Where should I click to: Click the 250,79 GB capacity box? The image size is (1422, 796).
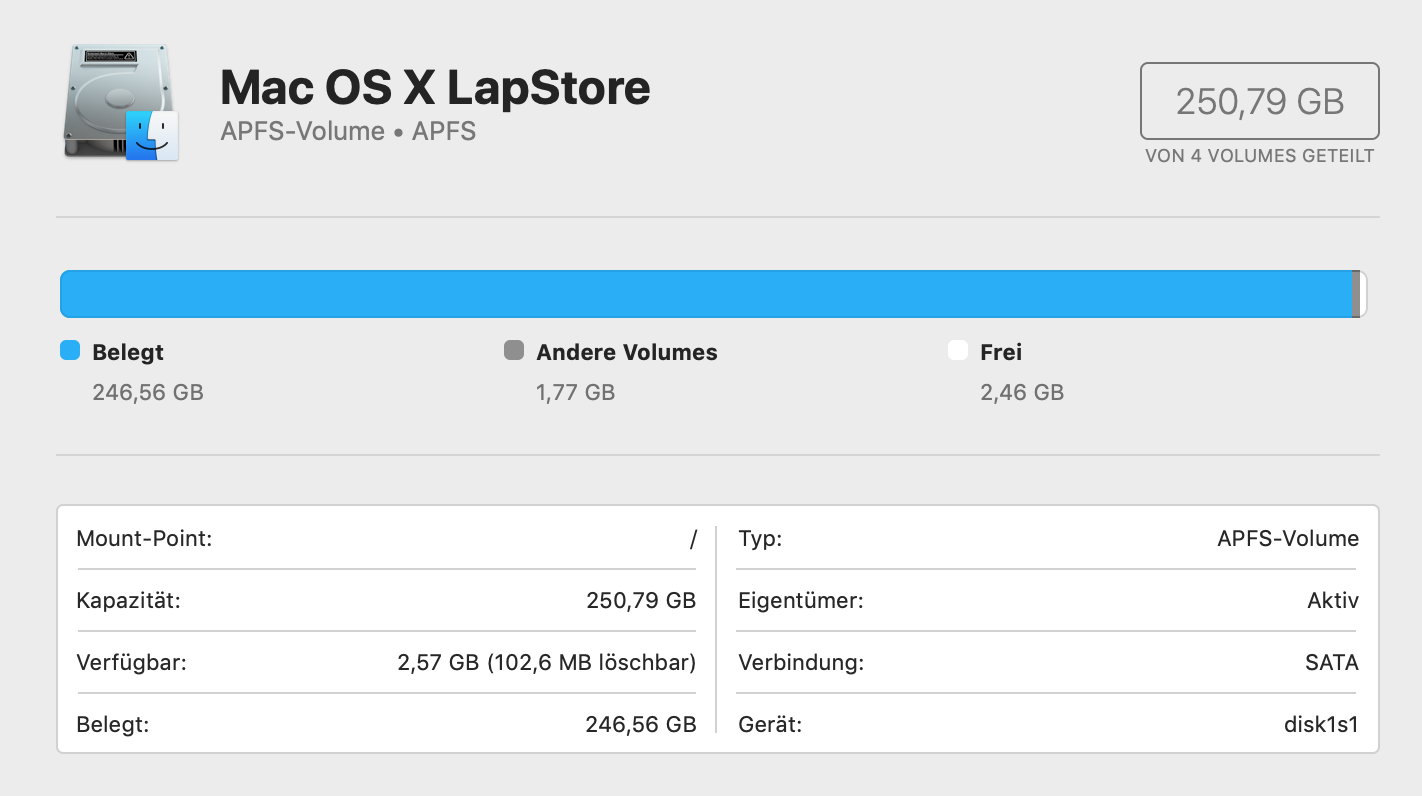click(x=1260, y=101)
